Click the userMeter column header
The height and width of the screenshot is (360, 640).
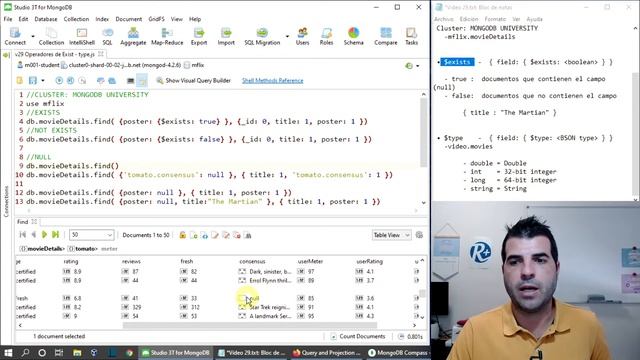(310, 261)
